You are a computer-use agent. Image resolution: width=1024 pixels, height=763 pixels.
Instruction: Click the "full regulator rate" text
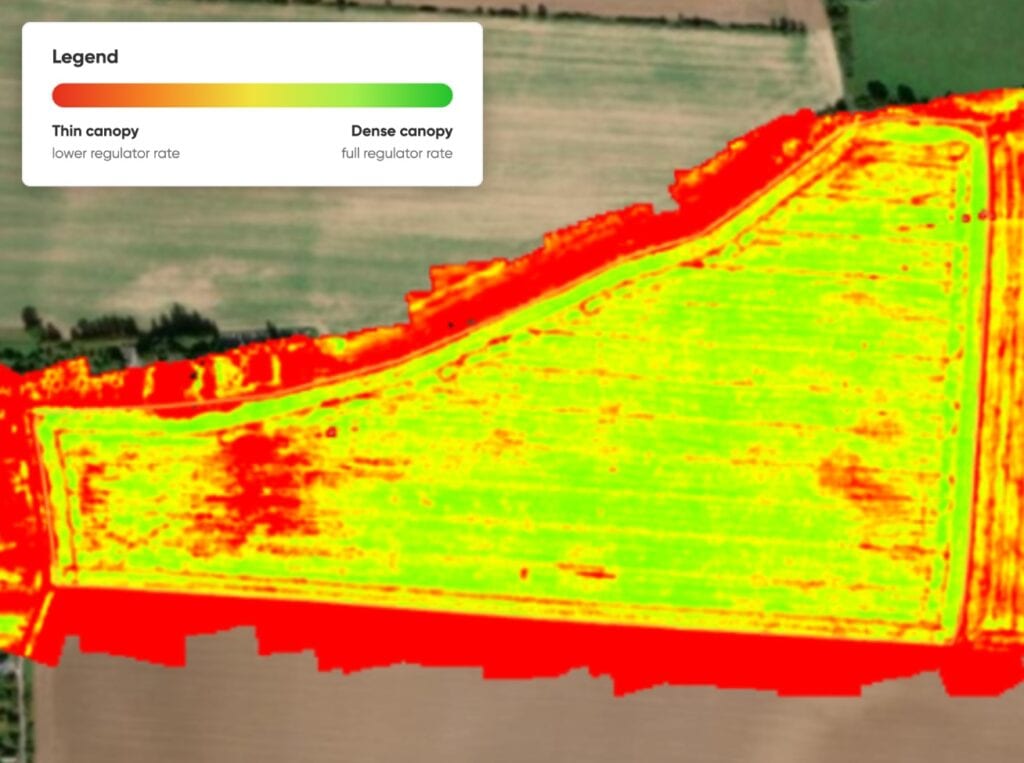point(396,154)
